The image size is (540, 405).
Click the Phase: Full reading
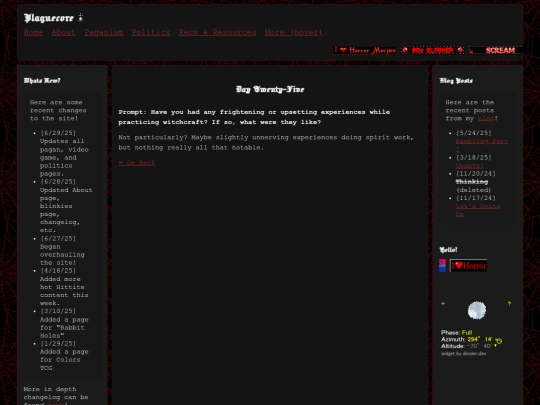(457, 332)
